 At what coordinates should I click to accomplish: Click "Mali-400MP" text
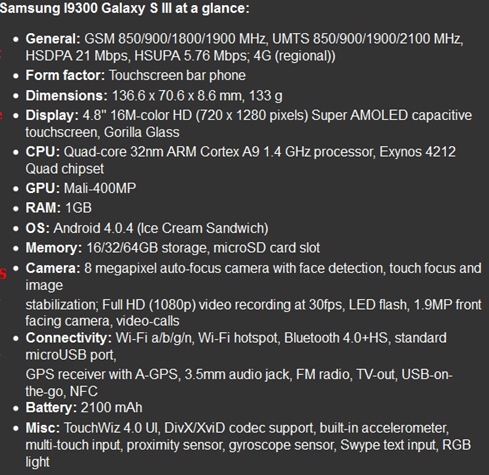(100, 188)
